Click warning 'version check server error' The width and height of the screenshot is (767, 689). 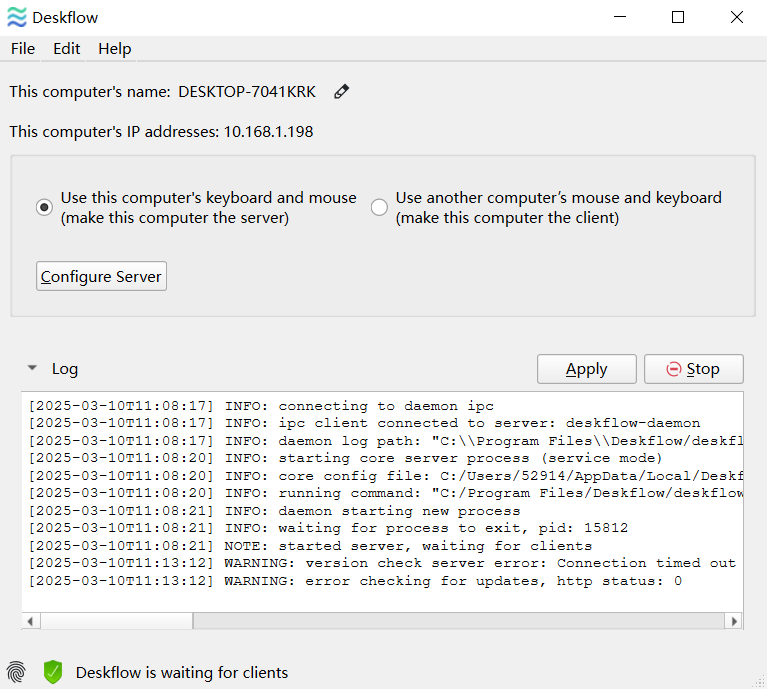click(x=382, y=563)
